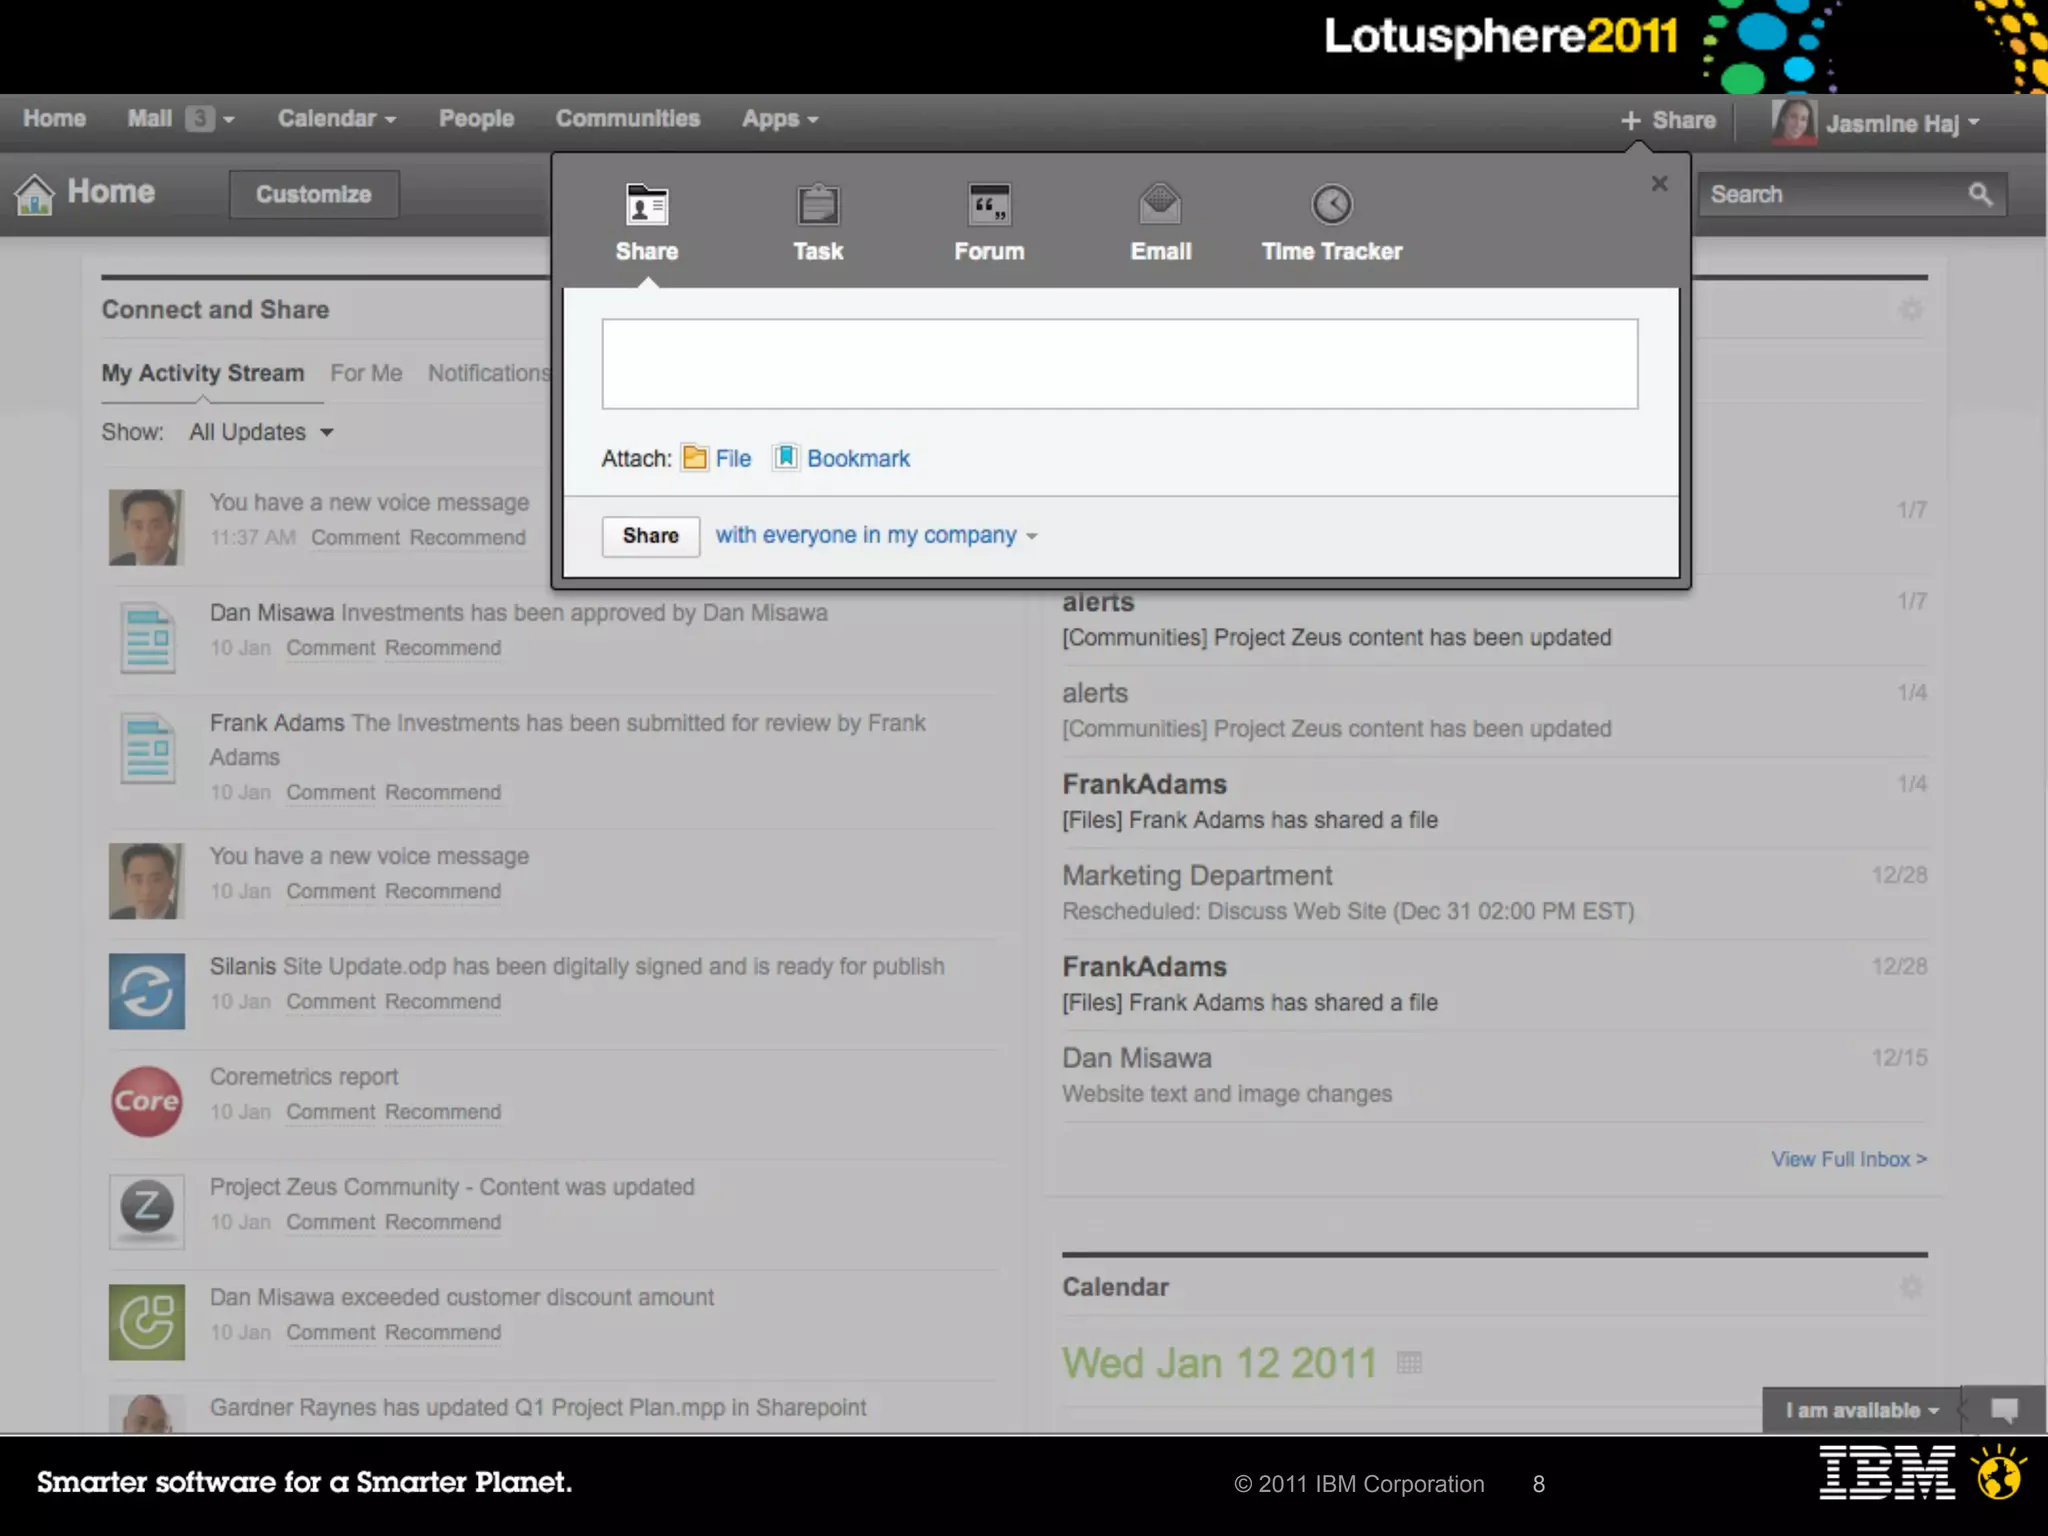Open the chat bubble icon
Viewport: 2048px width, 1536px height.
(2004, 1410)
